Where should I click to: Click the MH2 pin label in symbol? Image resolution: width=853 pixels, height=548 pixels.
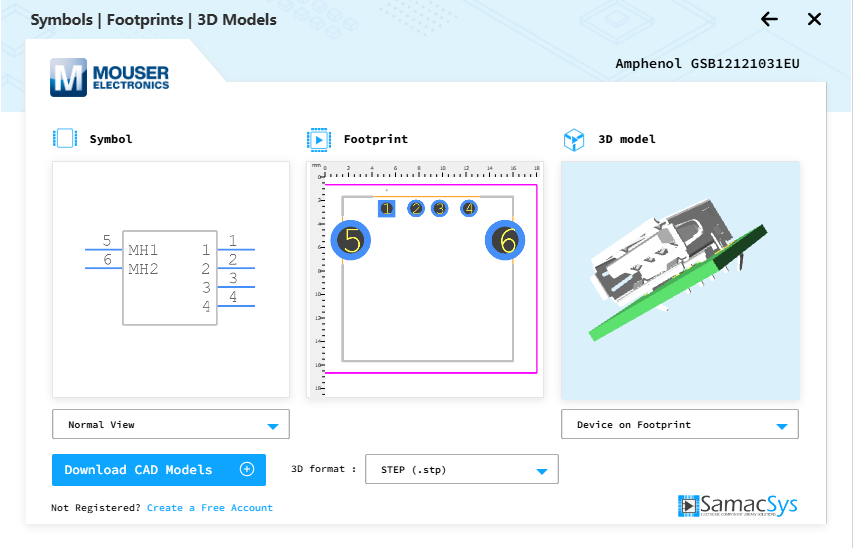coord(143,269)
